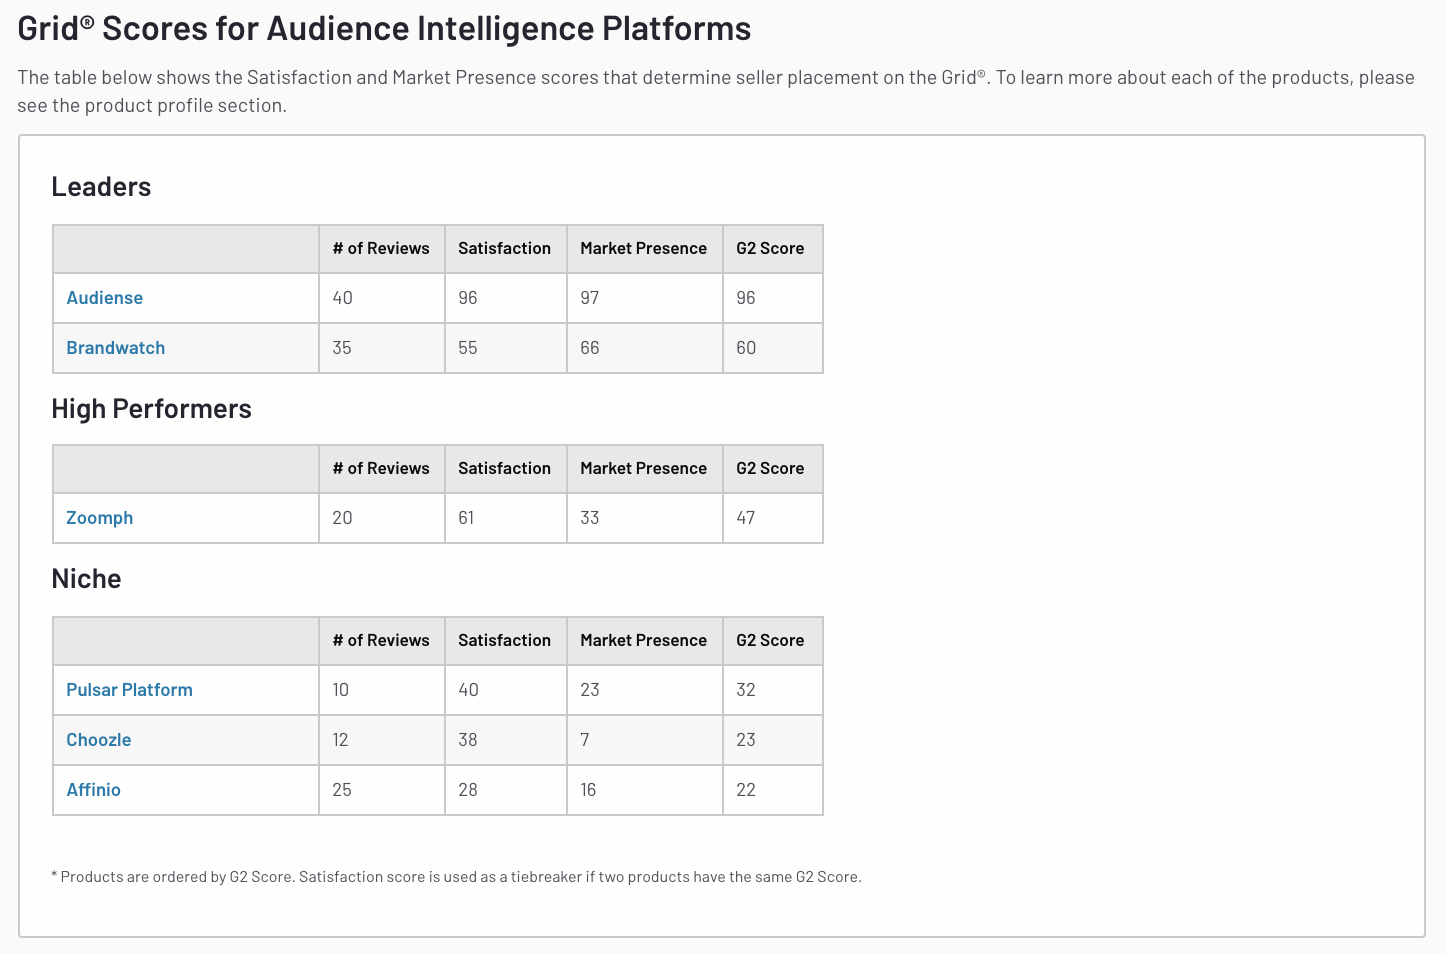This screenshot has width=1446, height=954.
Task: Click Affinio's Satisfaction value 28
Action: click(x=468, y=790)
